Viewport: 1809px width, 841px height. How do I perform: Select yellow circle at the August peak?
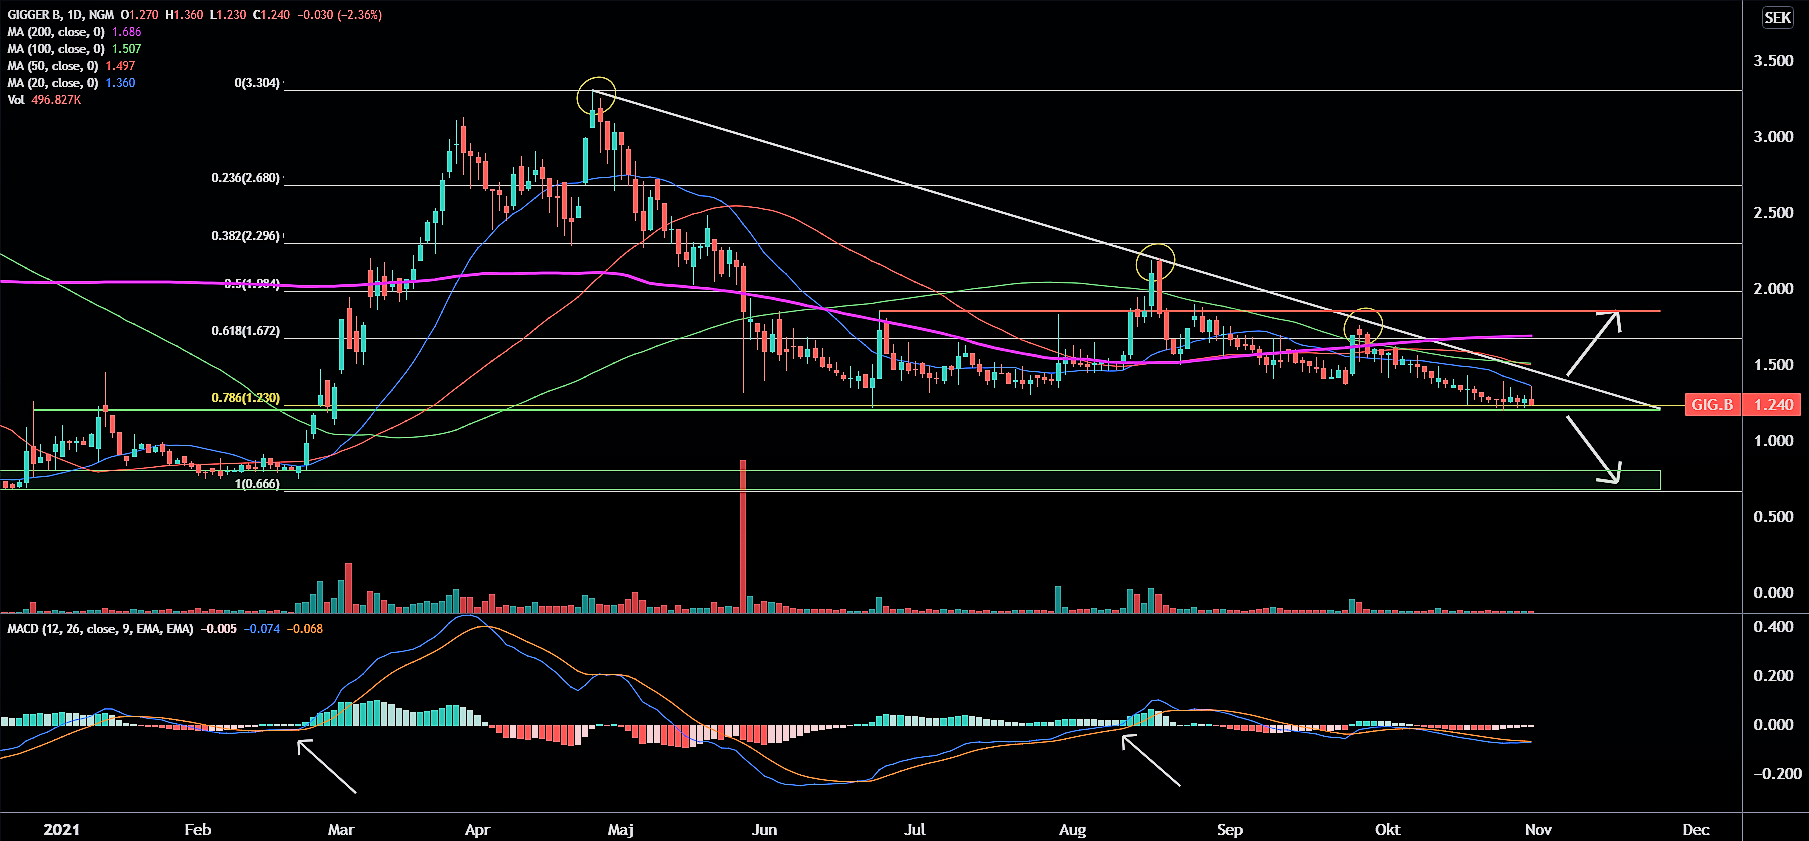(1156, 262)
